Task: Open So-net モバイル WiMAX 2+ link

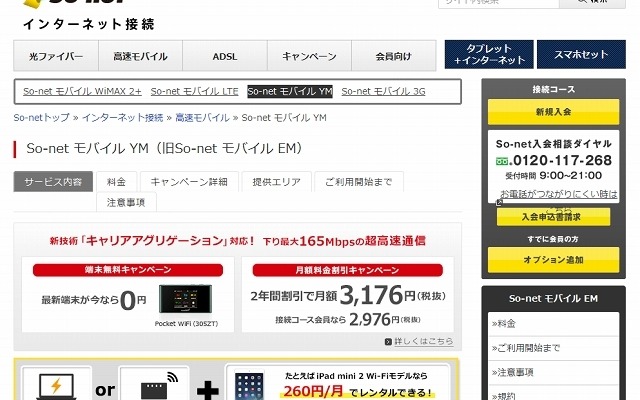Action: pos(82,91)
